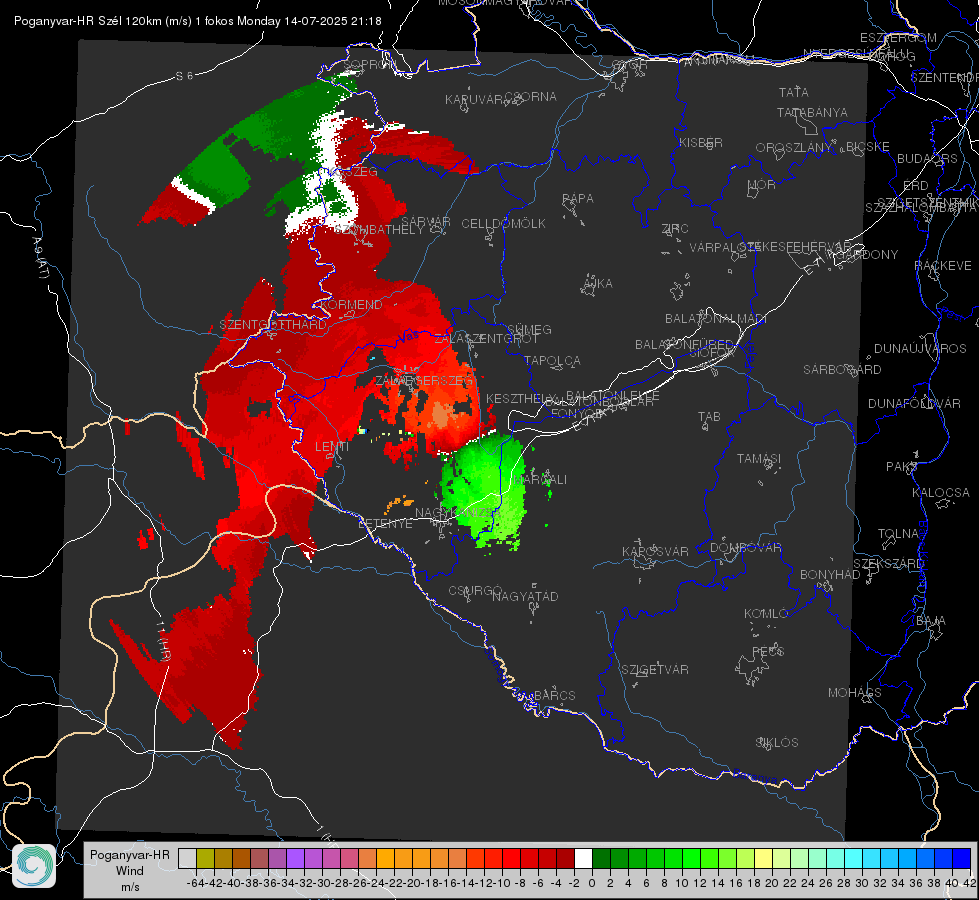This screenshot has height=900, width=979.
Task: Select the SZOMBATHELY city label
Action: (379, 229)
